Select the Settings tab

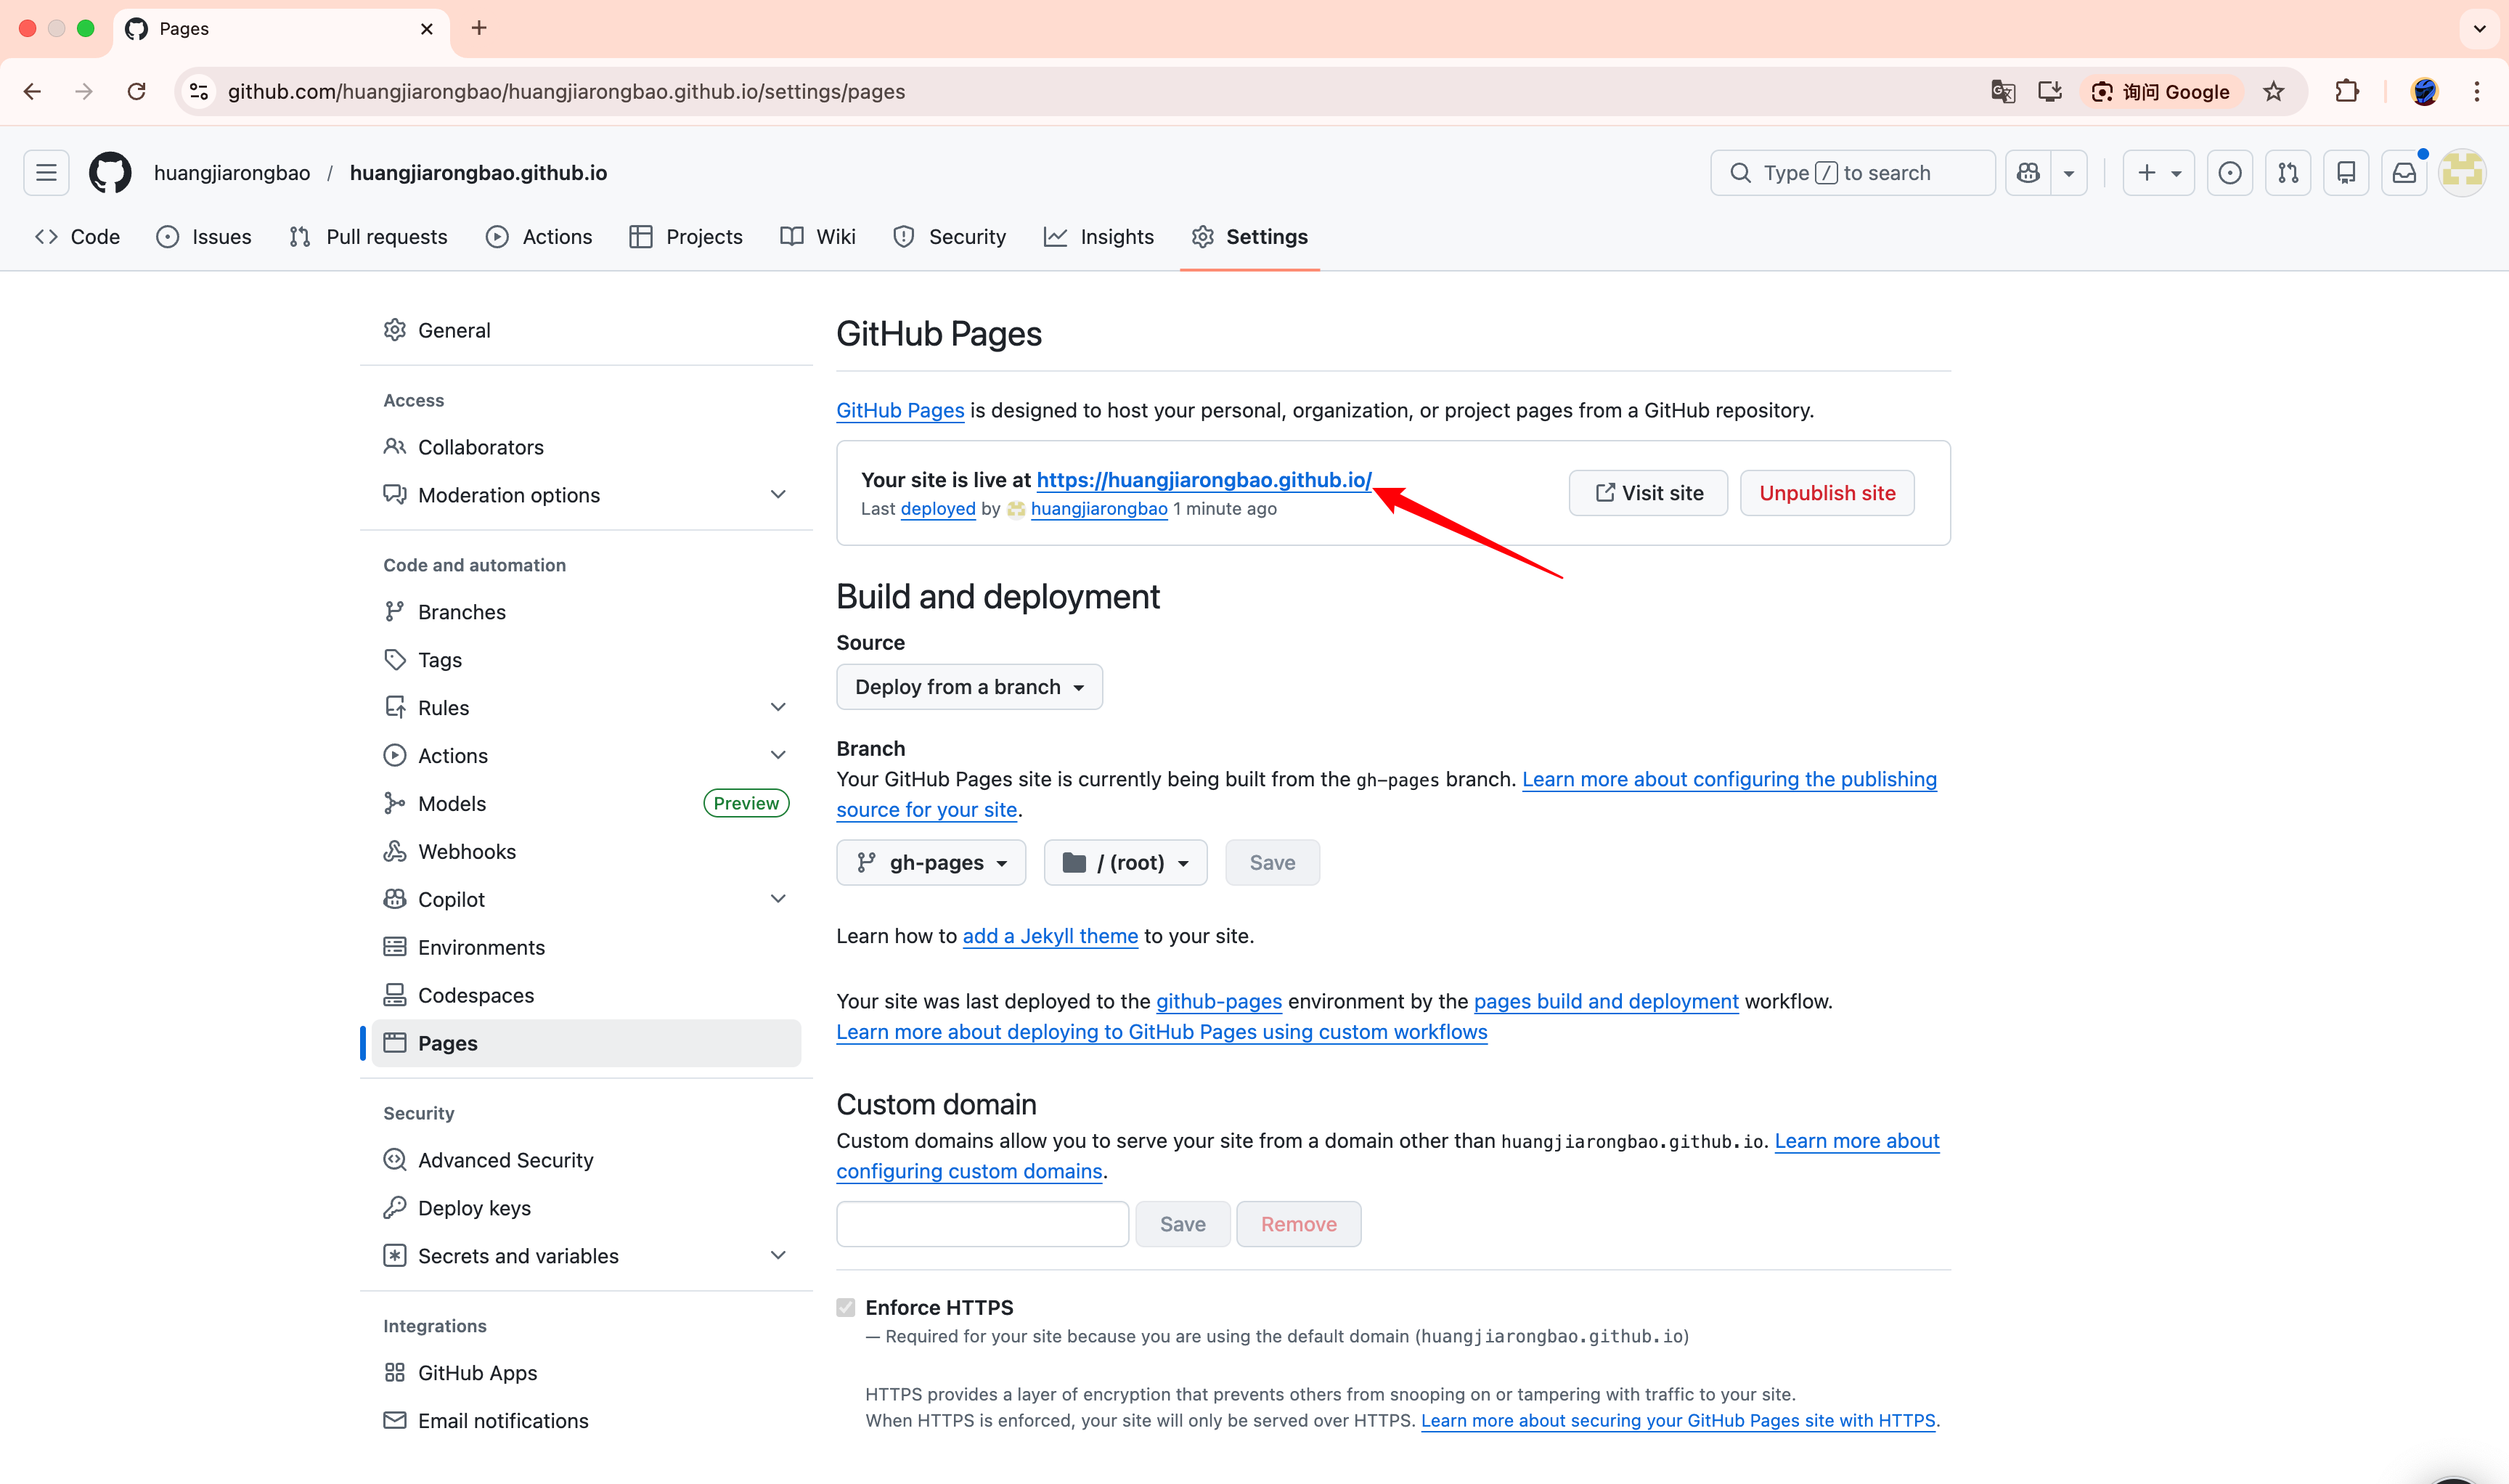click(x=1249, y=237)
